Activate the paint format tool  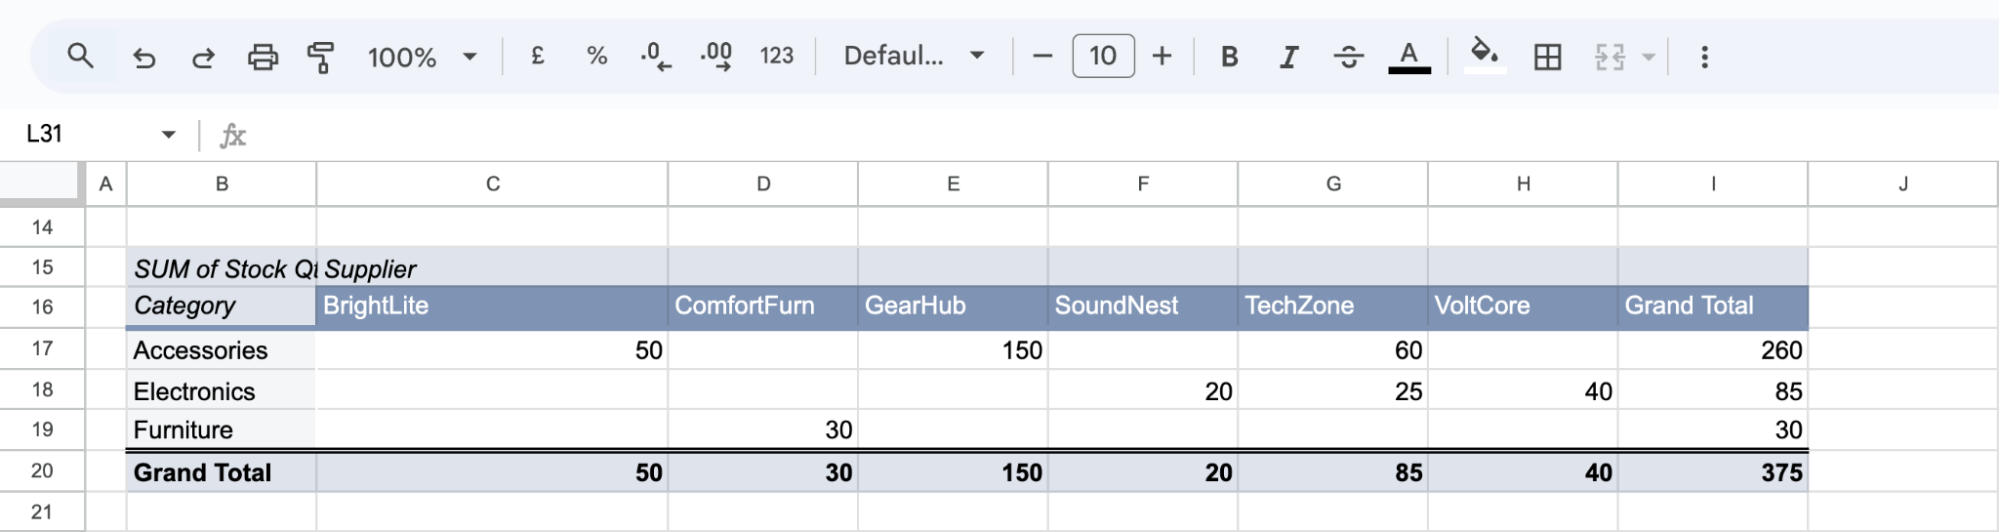(x=321, y=57)
